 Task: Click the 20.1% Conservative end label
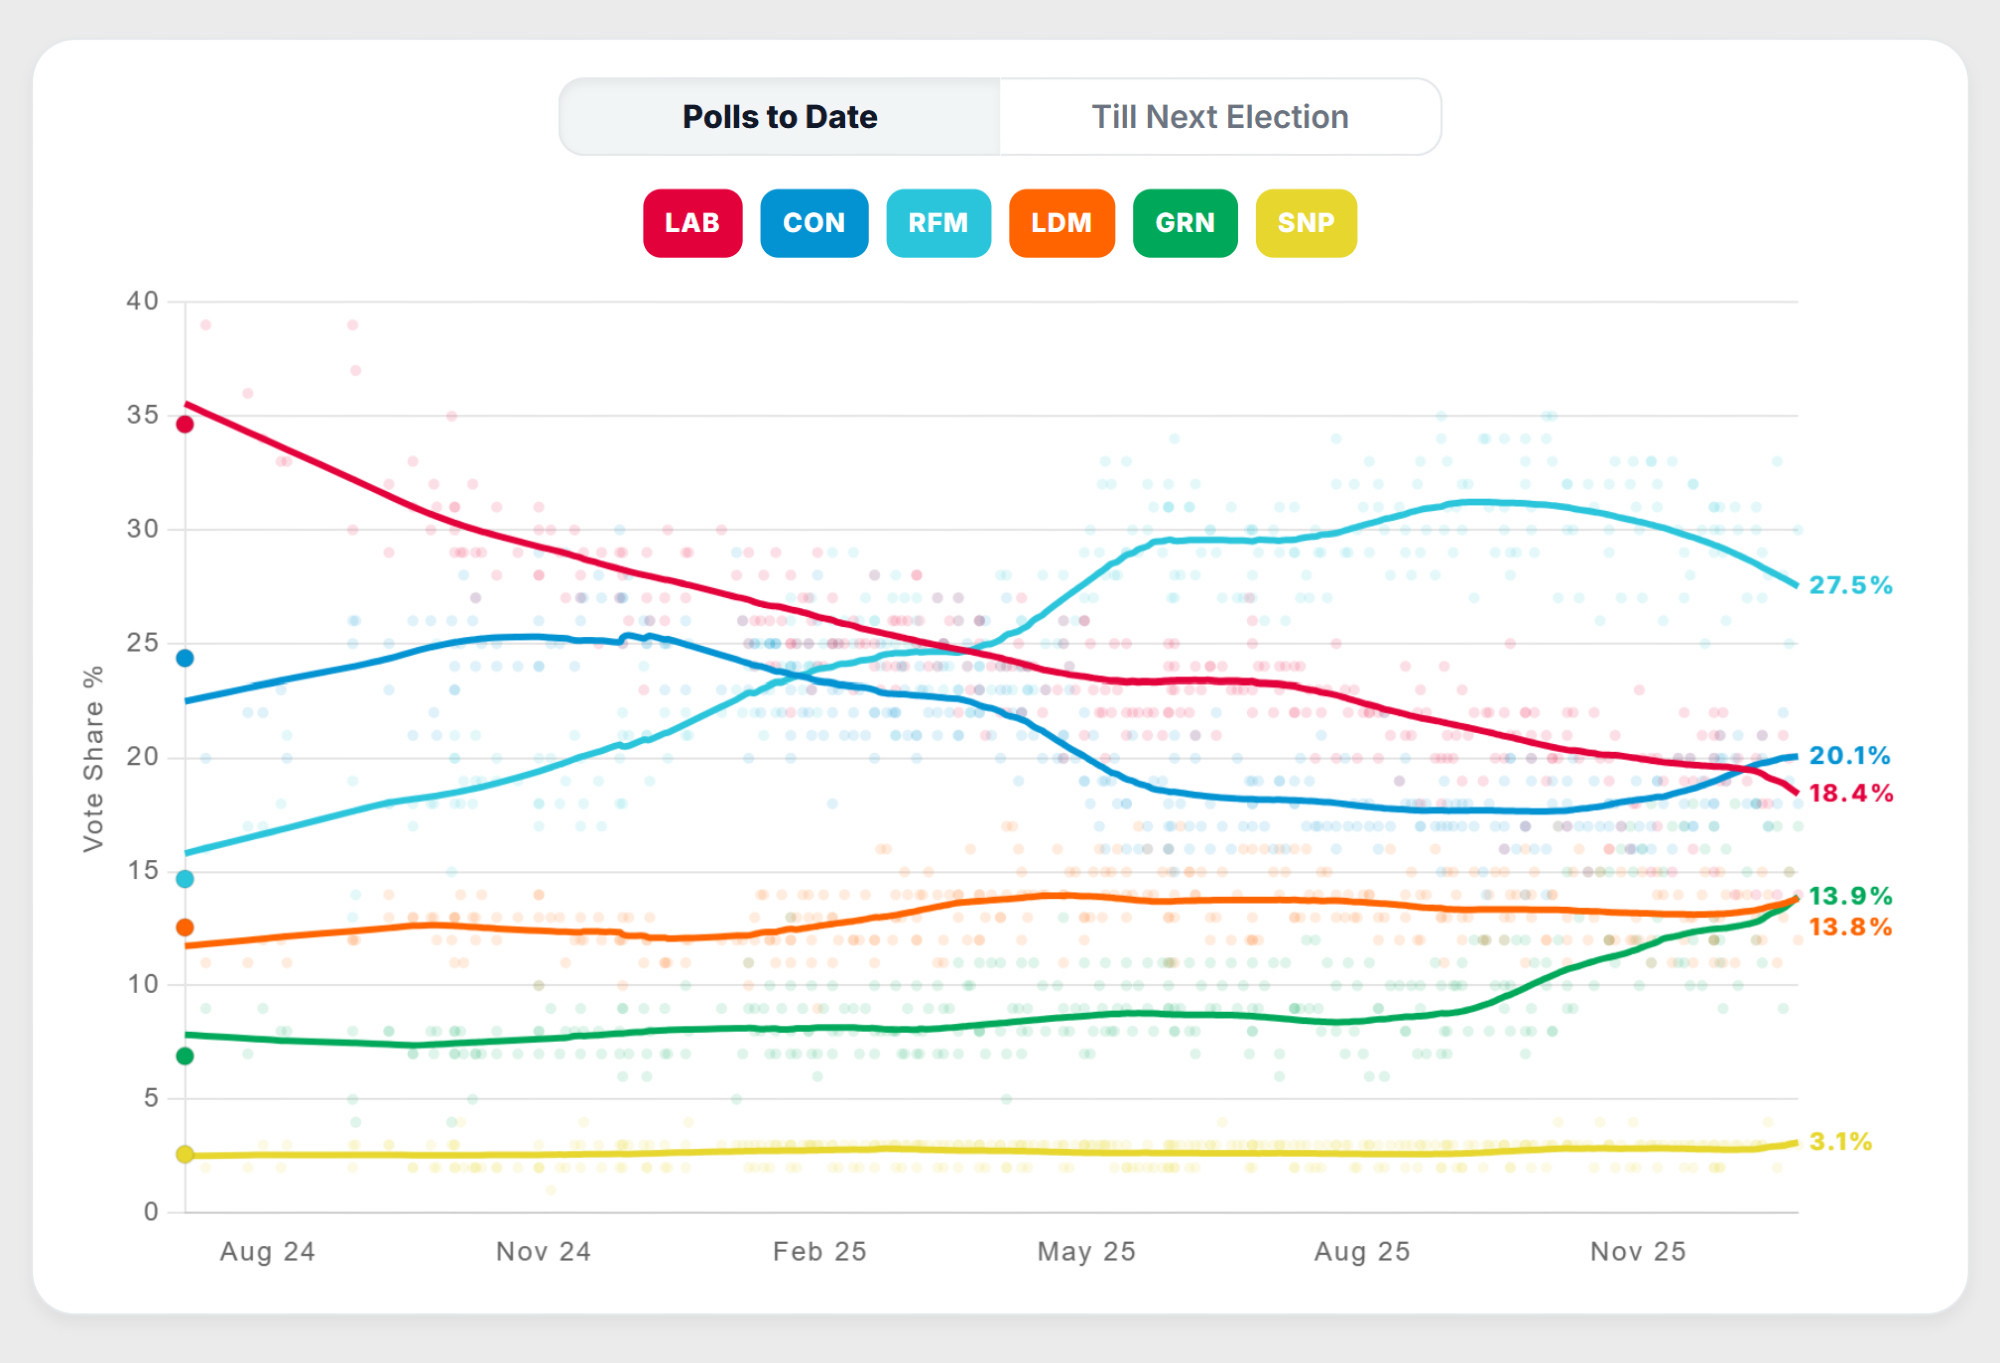[1850, 756]
